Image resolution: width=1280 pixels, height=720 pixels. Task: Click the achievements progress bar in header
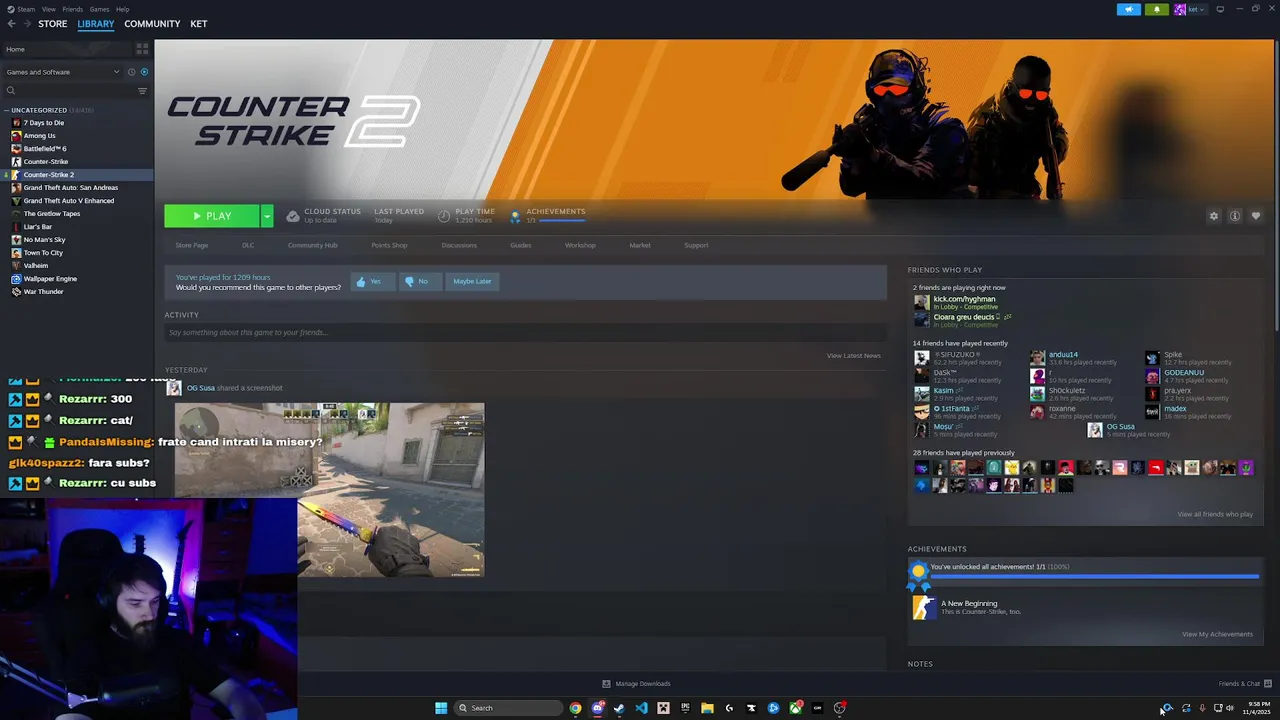click(x=563, y=220)
